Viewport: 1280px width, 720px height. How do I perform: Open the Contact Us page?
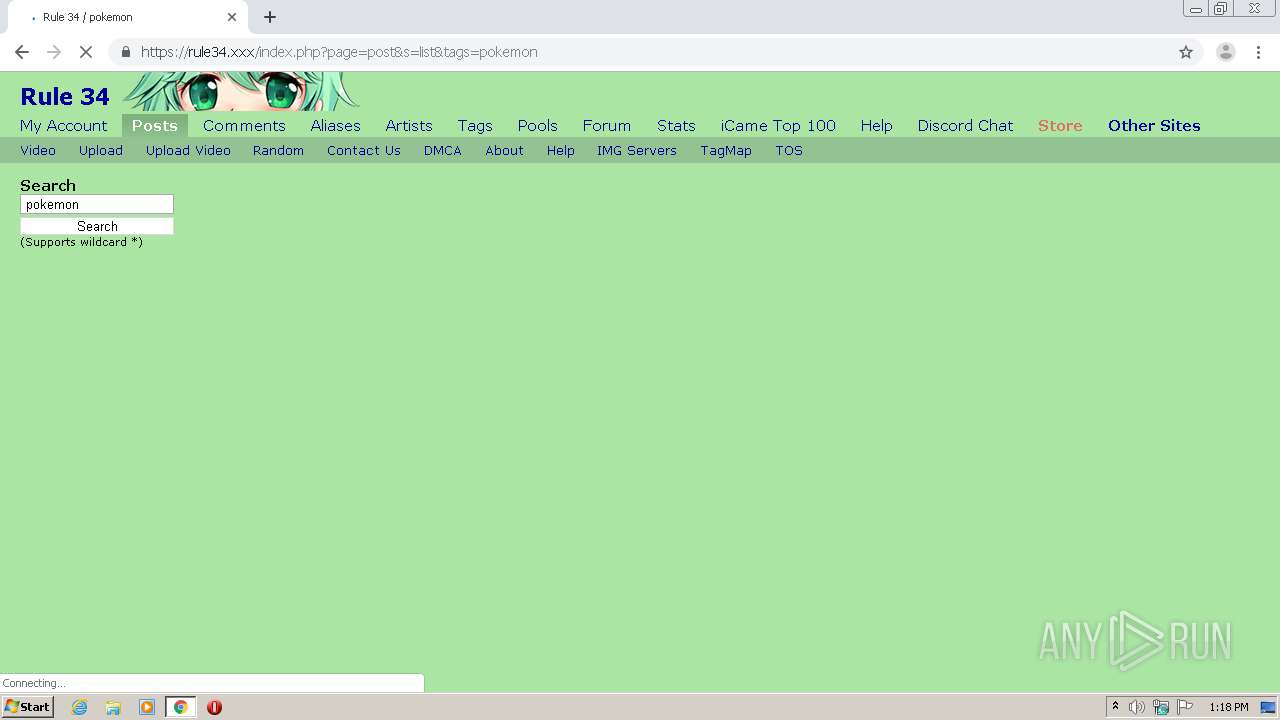(x=364, y=151)
